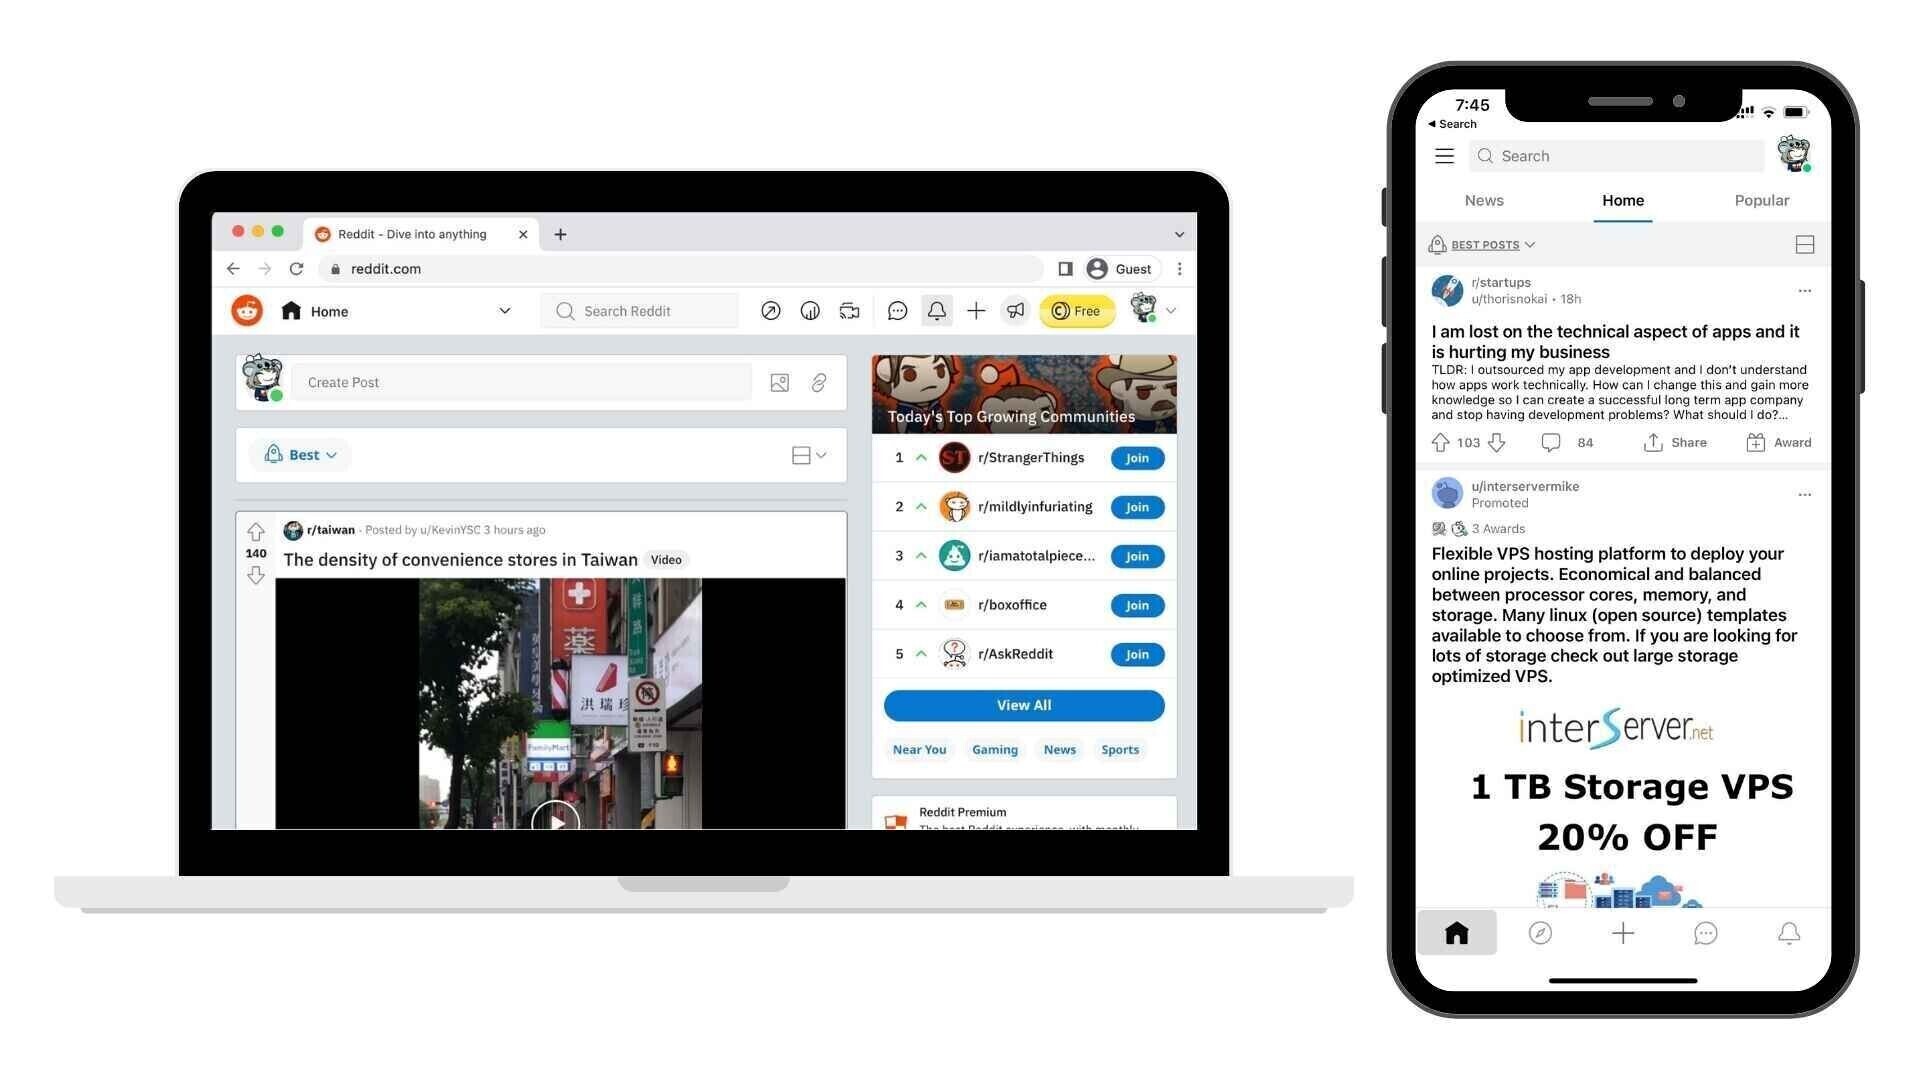This screenshot has height=1080, width=1920.
Task: Expand the browser tab options menu
Action: point(1176,233)
